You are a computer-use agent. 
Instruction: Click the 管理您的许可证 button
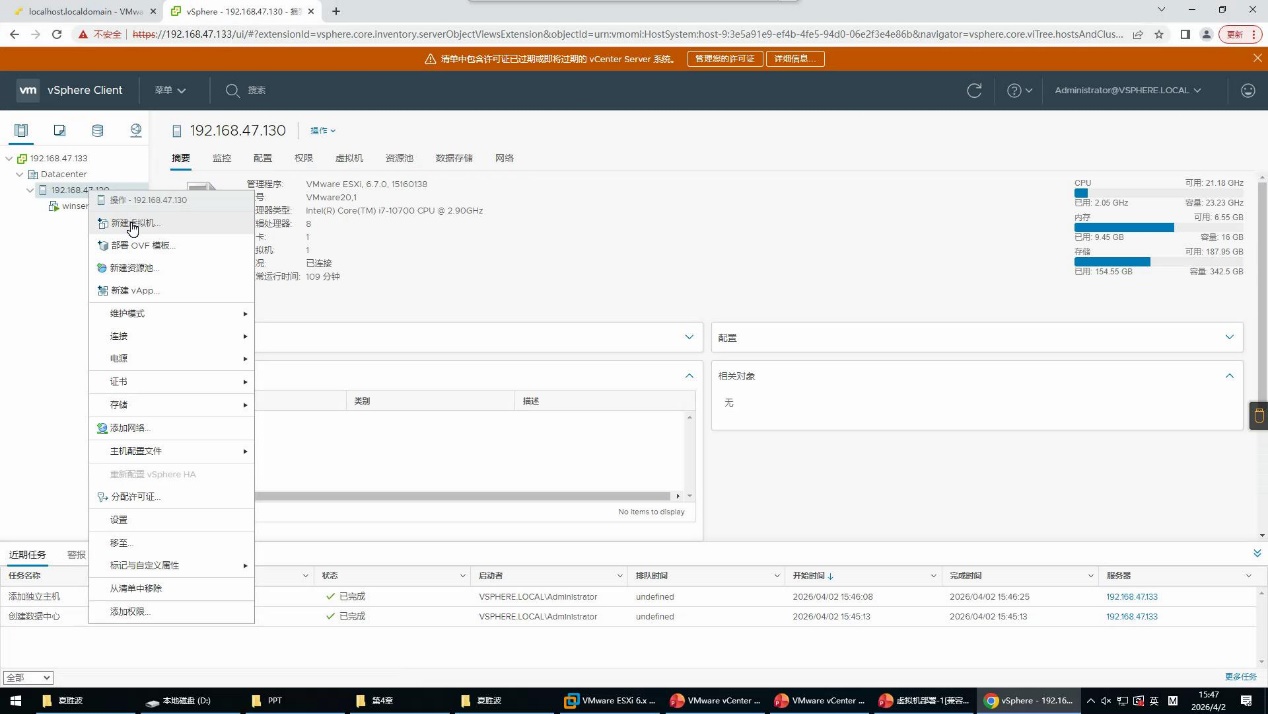pyautogui.click(x=725, y=59)
